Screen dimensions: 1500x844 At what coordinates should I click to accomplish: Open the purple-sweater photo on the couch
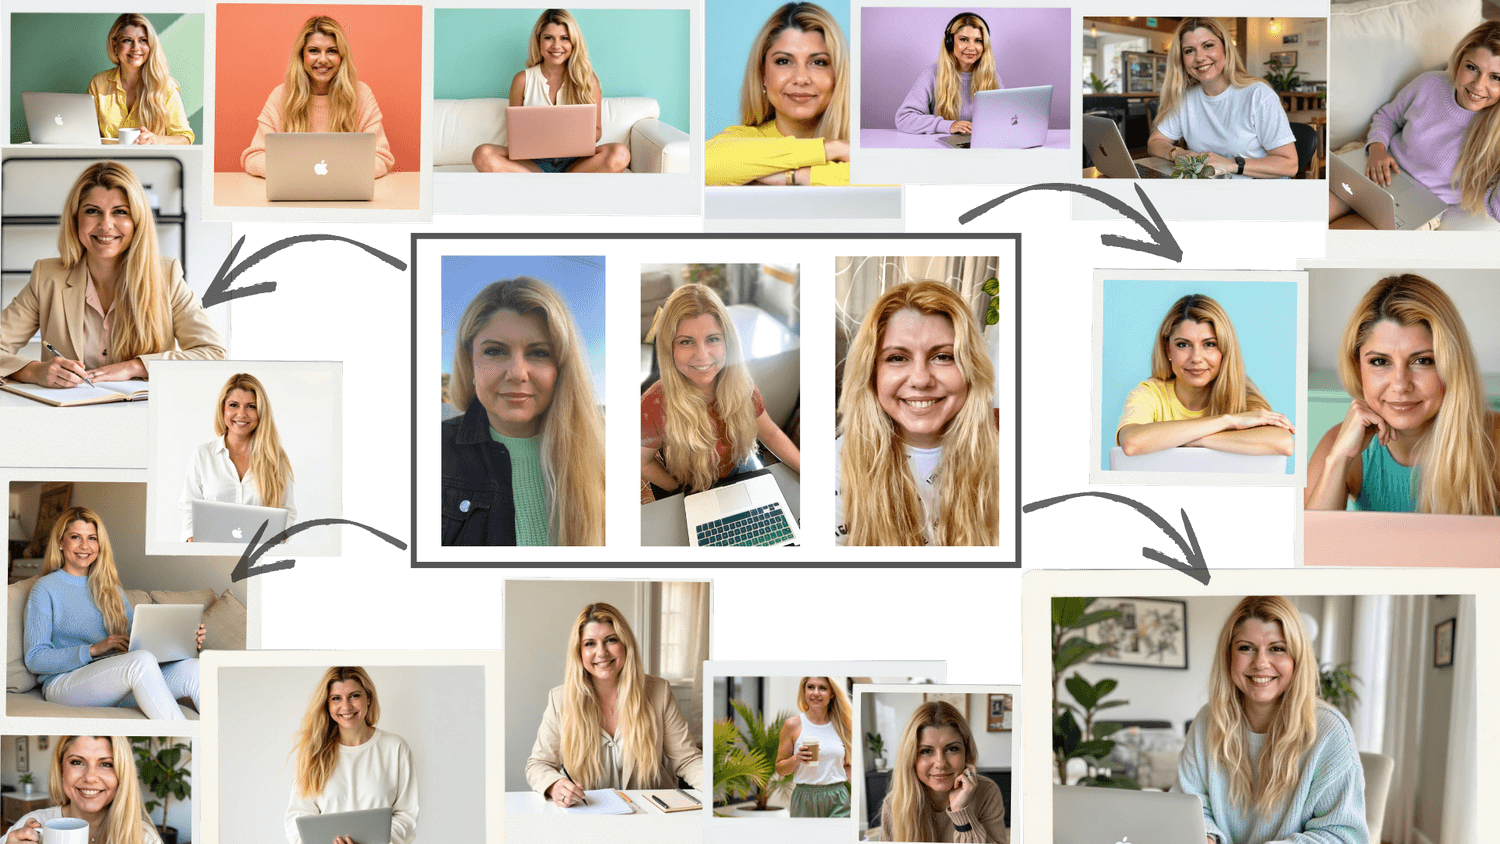[1414, 115]
